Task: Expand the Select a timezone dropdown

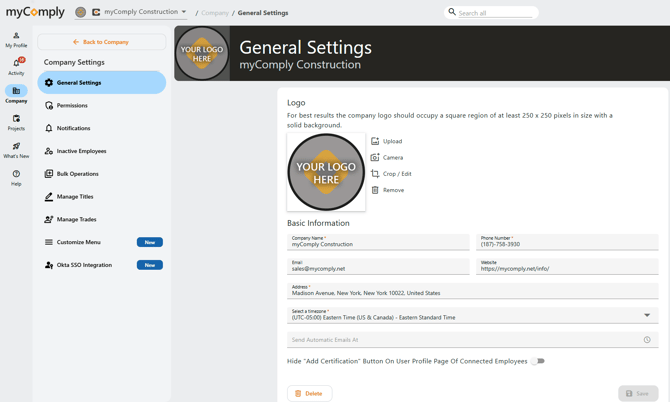Action: (x=647, y=315)
